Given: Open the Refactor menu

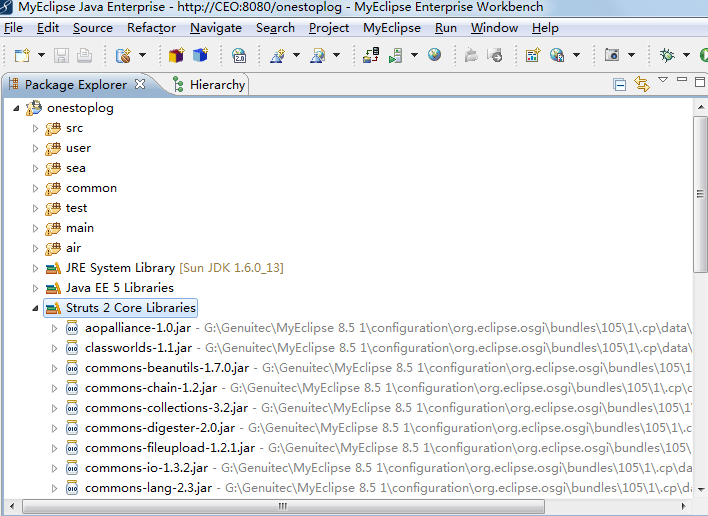Looking at the screenshot, I should 151,28.
